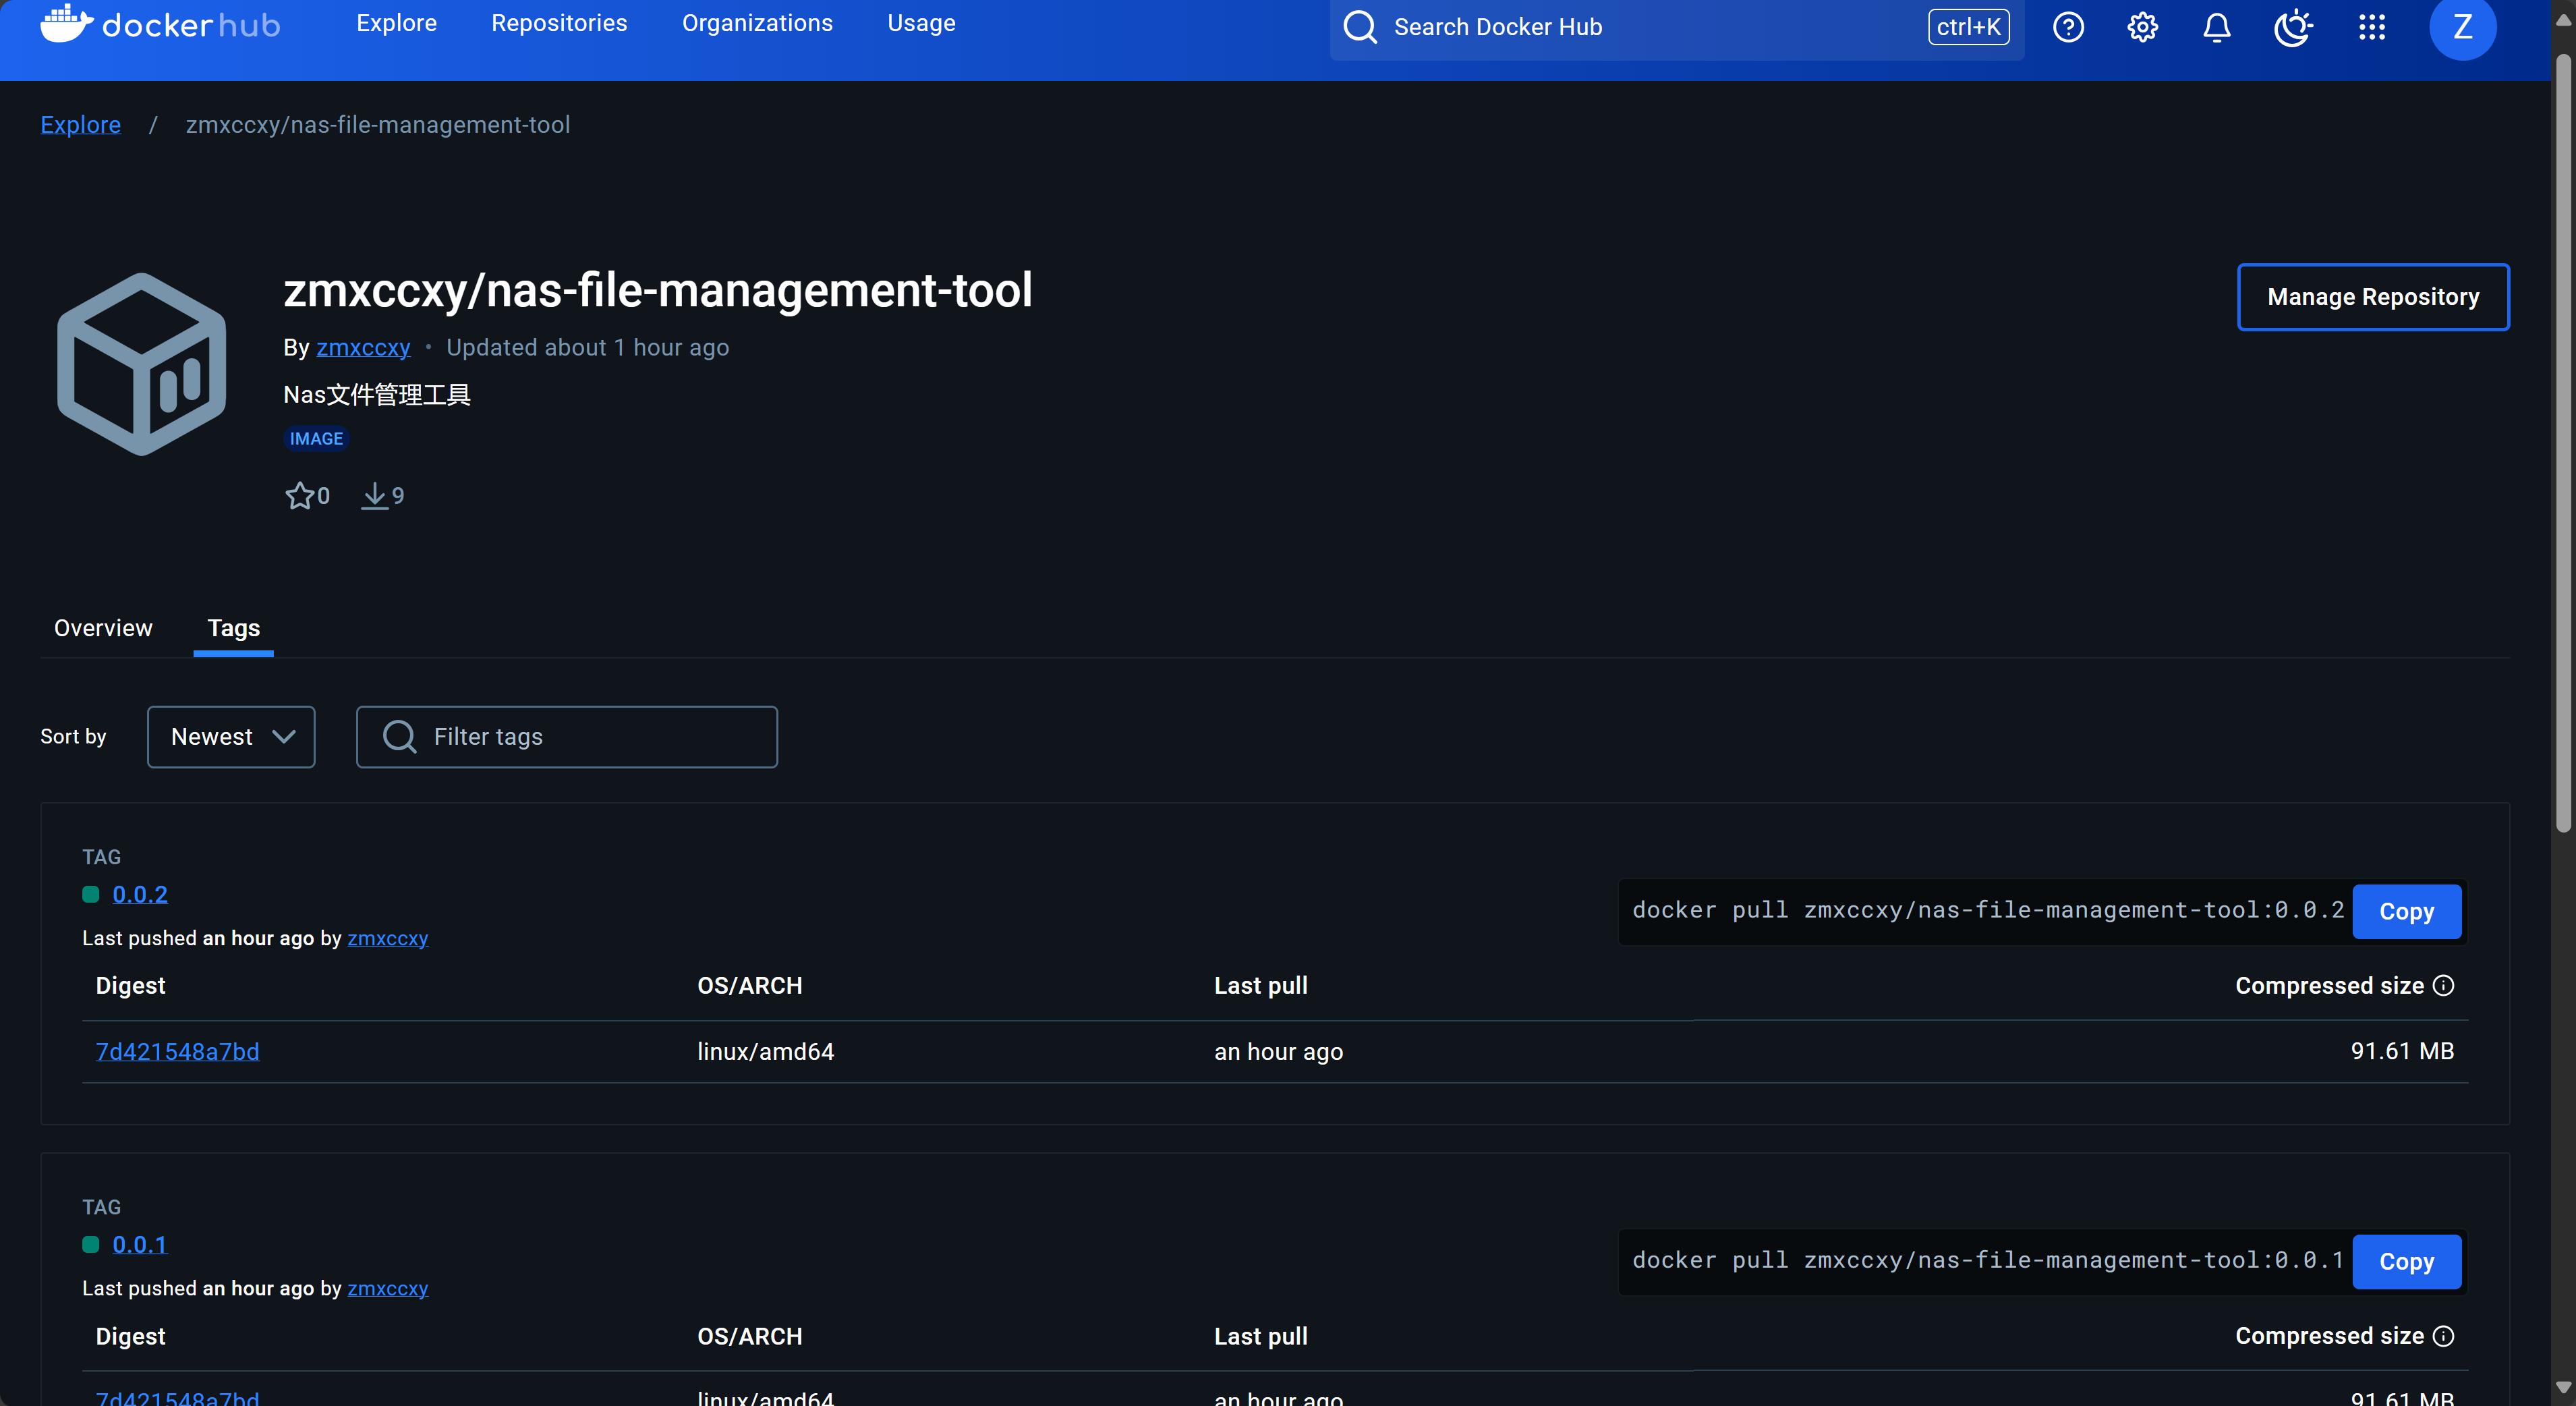Select the Tags tab

(233, 628)
